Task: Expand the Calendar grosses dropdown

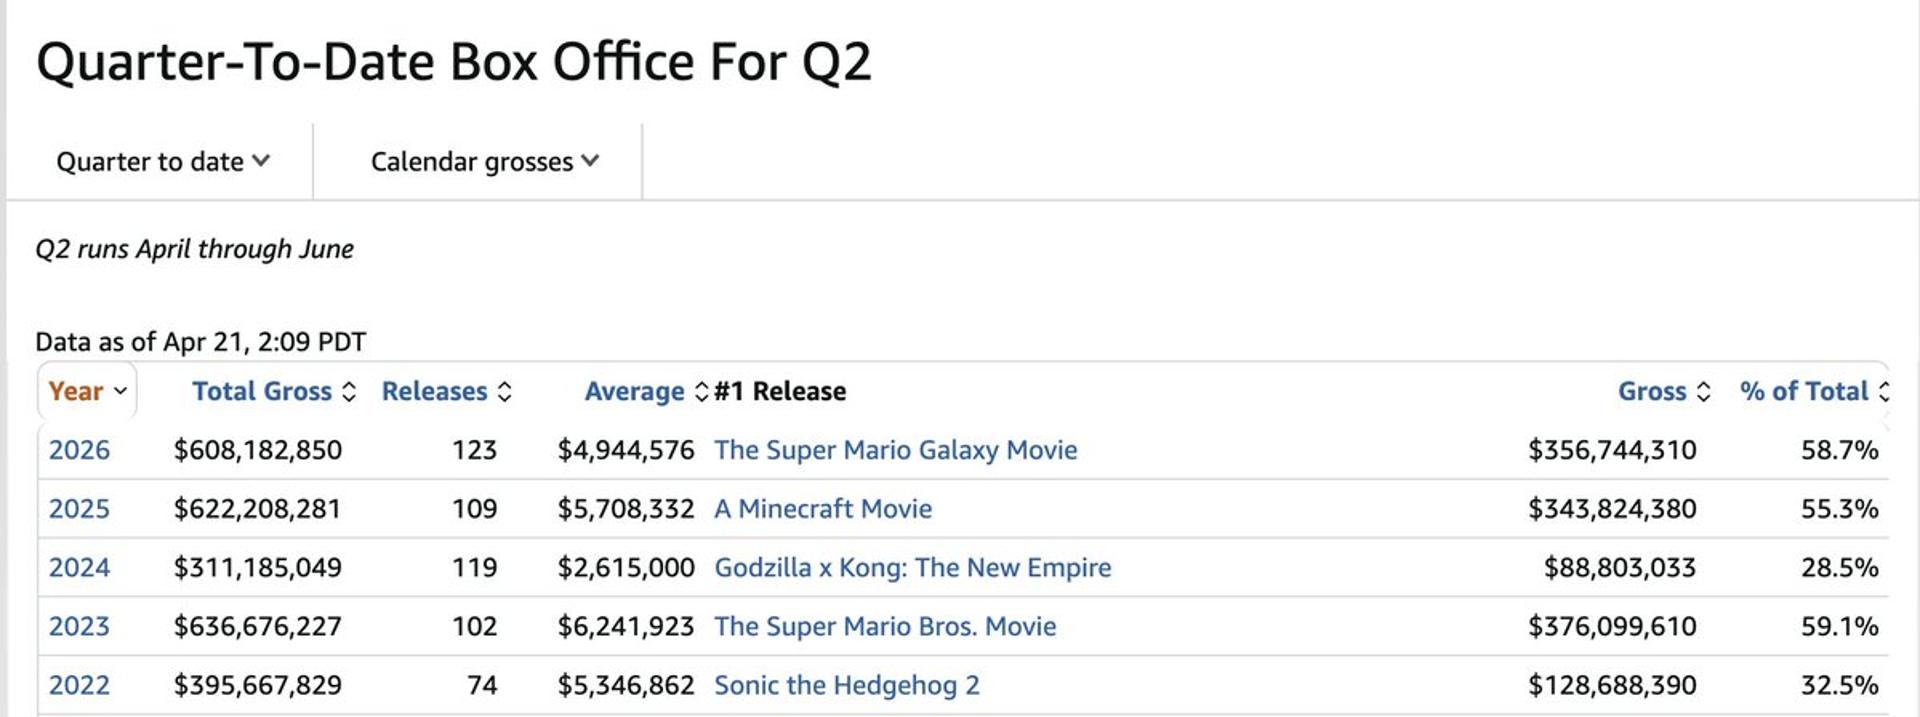Action: 484,161
